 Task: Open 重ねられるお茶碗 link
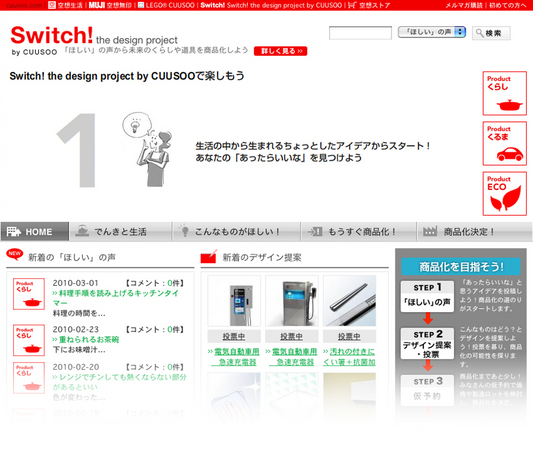[x=86, y=340]
